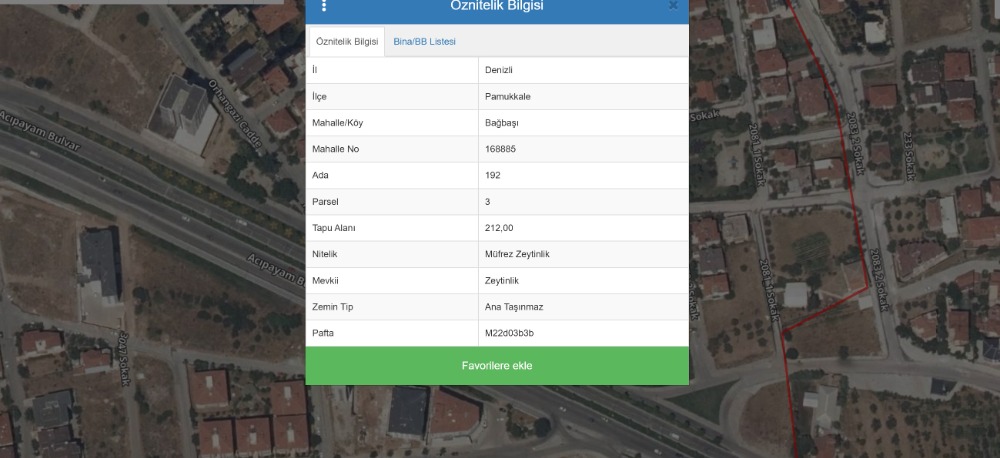Click the "Tapu Alanı" label cell
The image size is (1000, 458).
coord(392,228)
